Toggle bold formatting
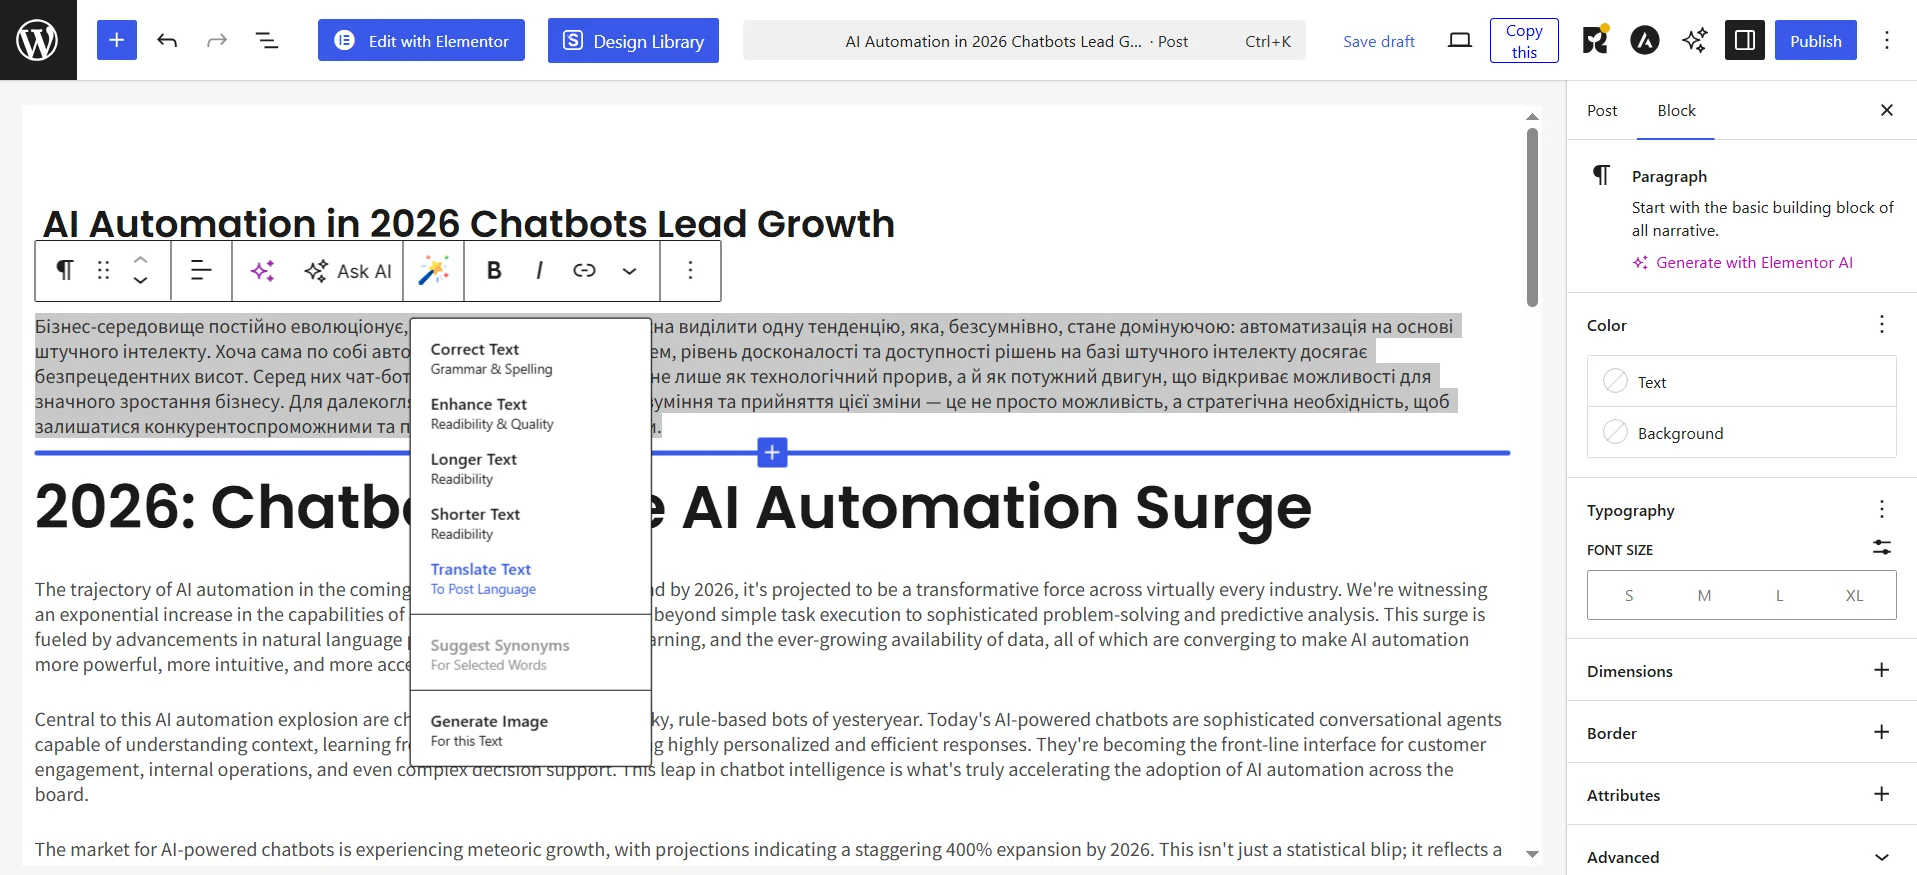This screenshot has height=875, width=1917. 494,270
